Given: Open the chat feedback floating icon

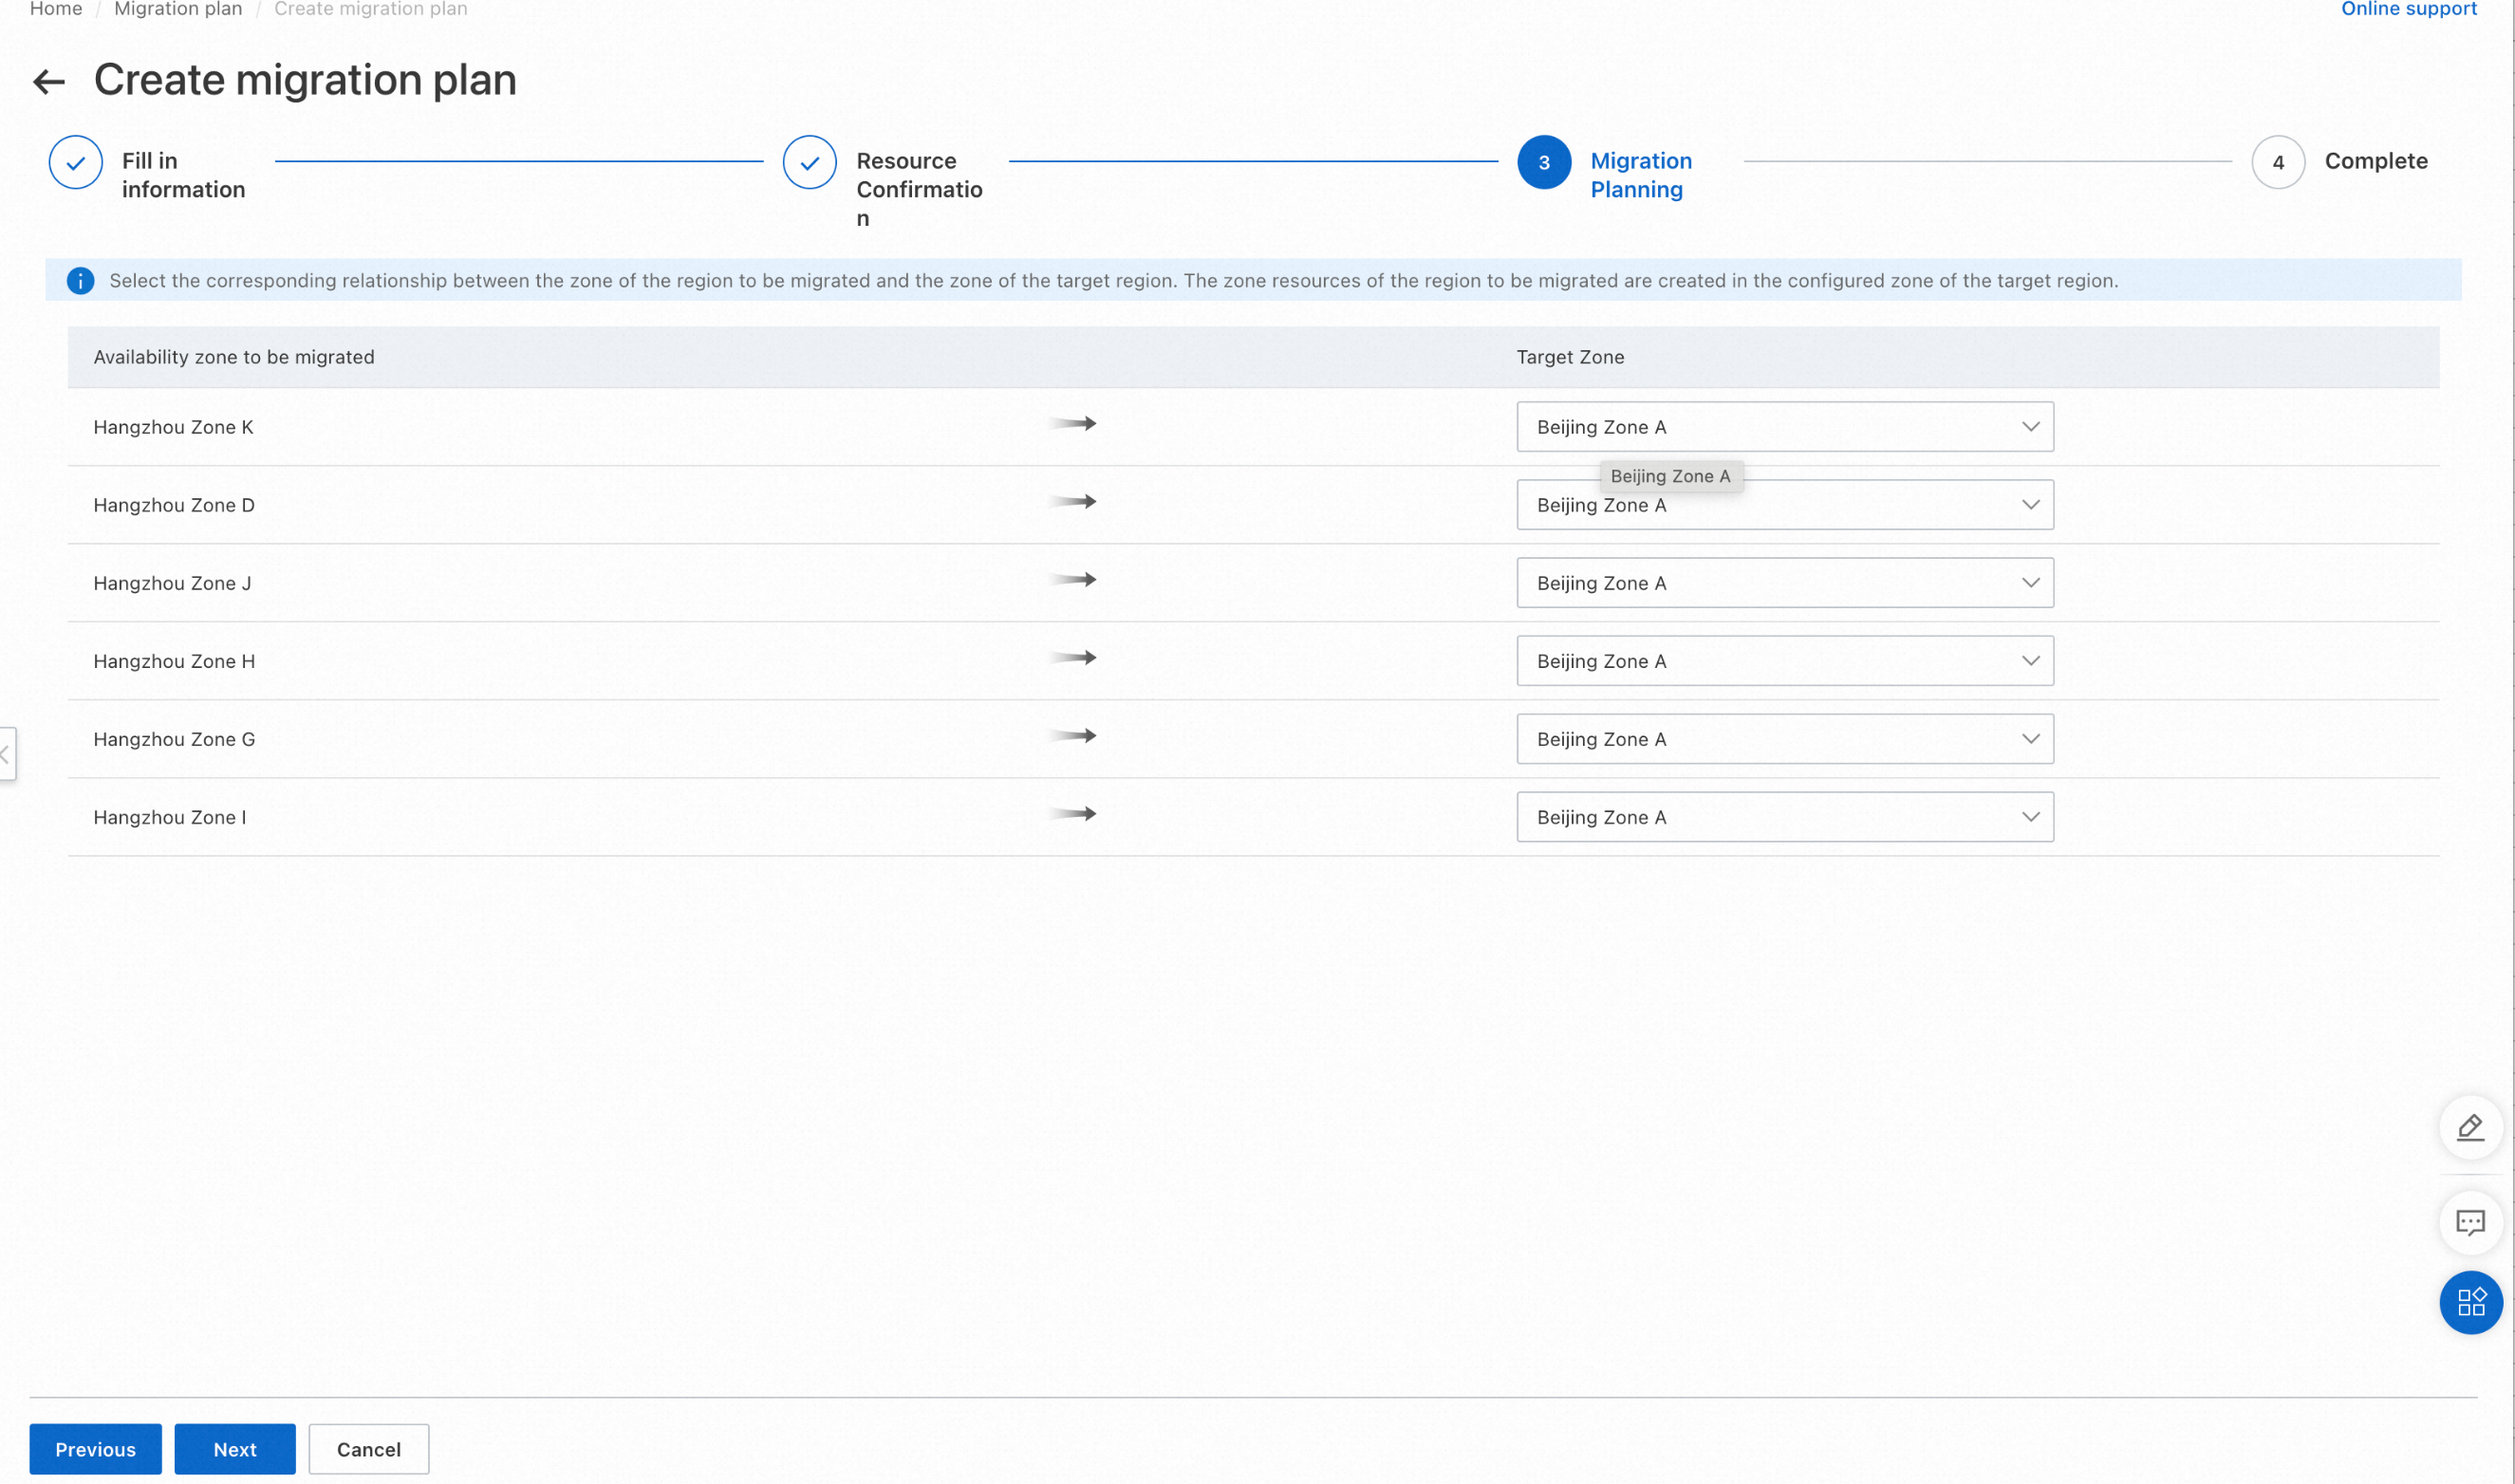Looking at the screenshot, I should (2469, 1222).
